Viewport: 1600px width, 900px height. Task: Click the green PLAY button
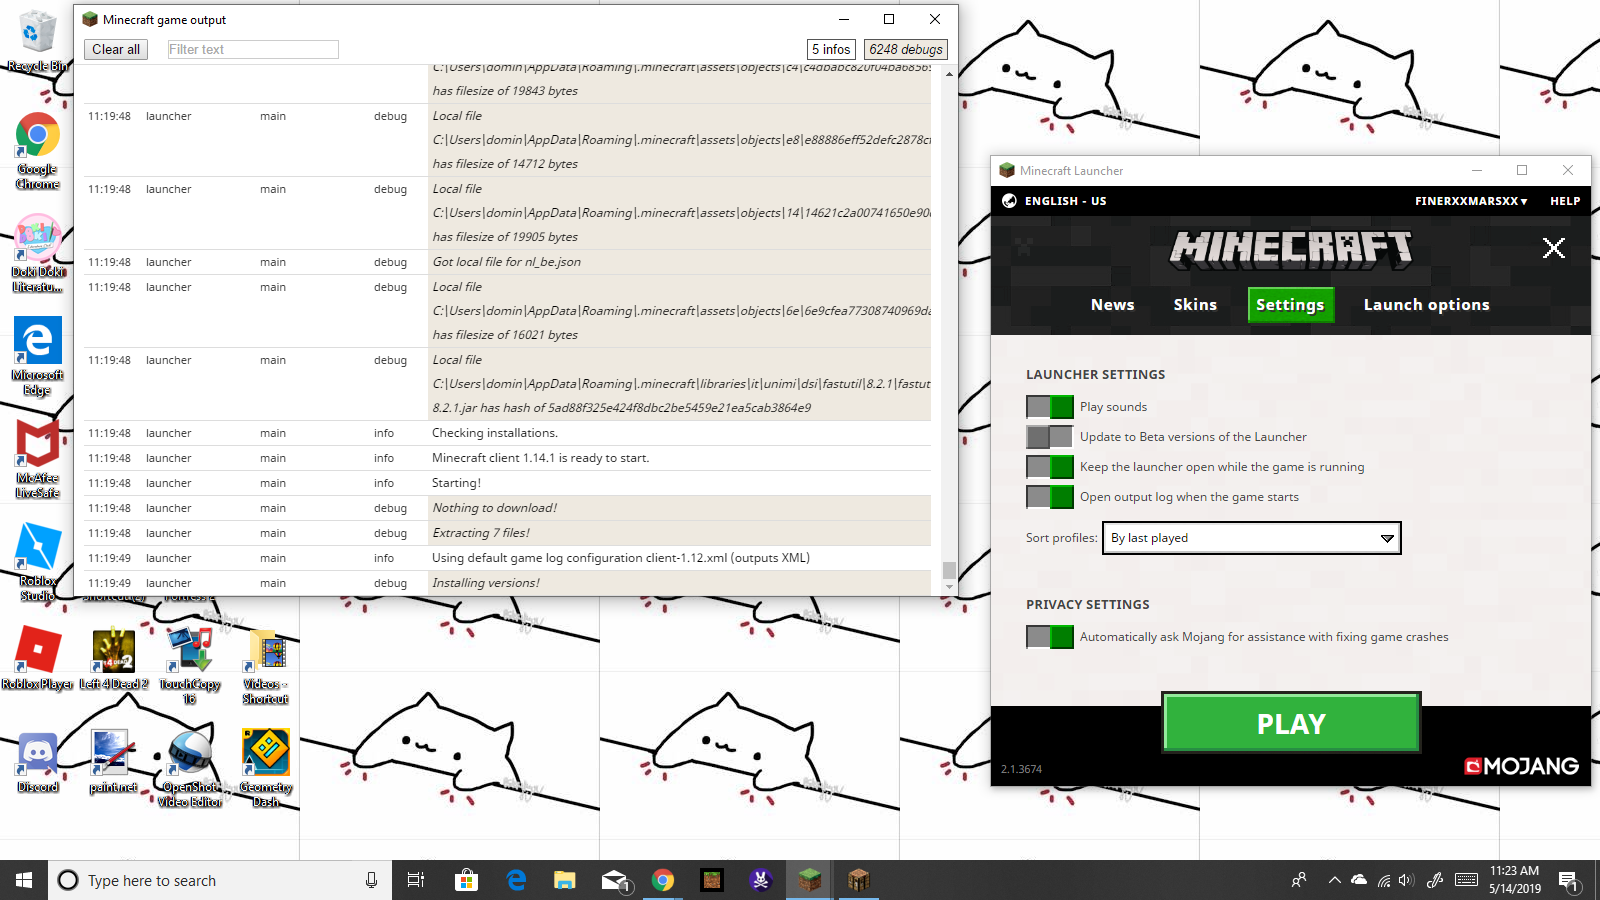1291,722
